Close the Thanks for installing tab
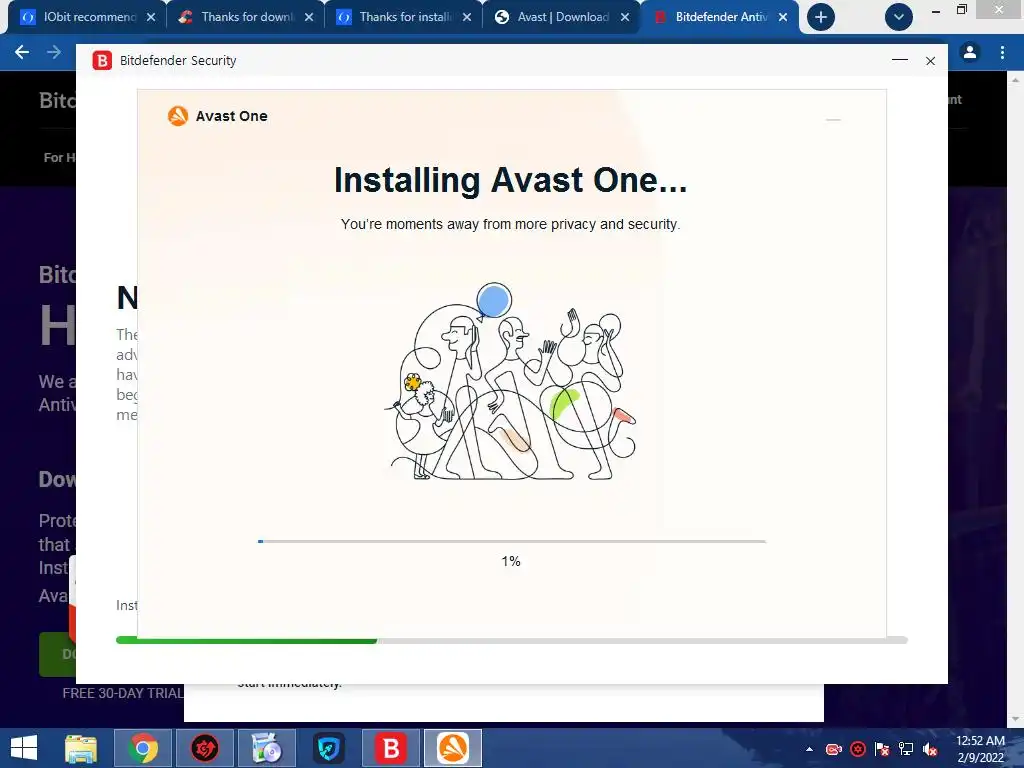 coord(467,17)
